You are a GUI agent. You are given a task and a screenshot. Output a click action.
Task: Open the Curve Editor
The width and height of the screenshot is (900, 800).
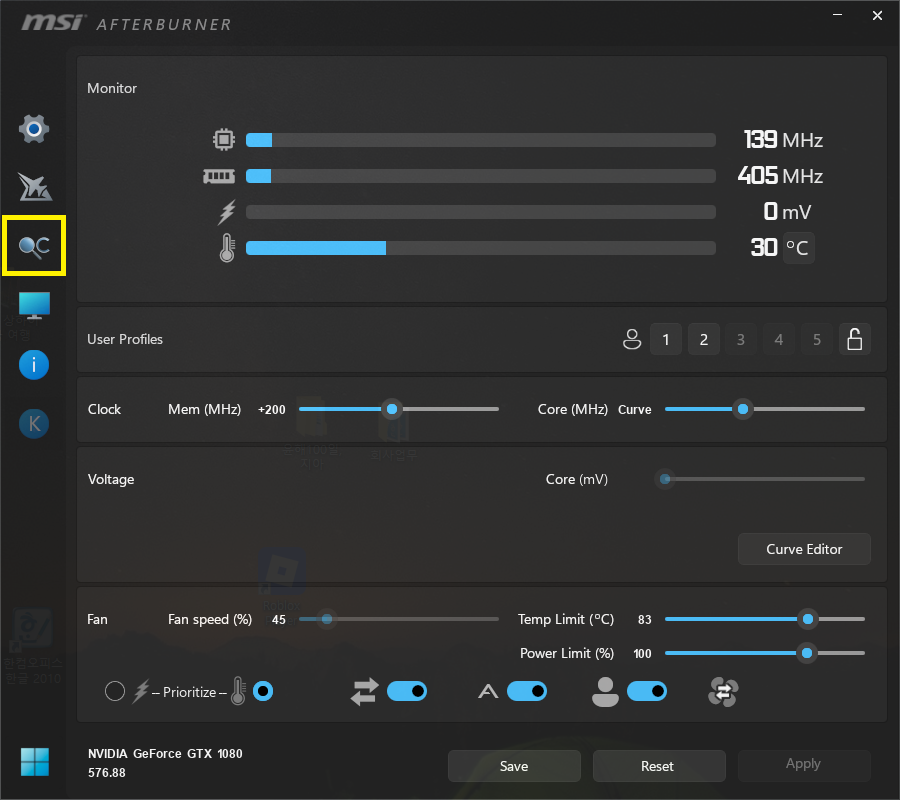pyautogui.click(x=804, y=549)
